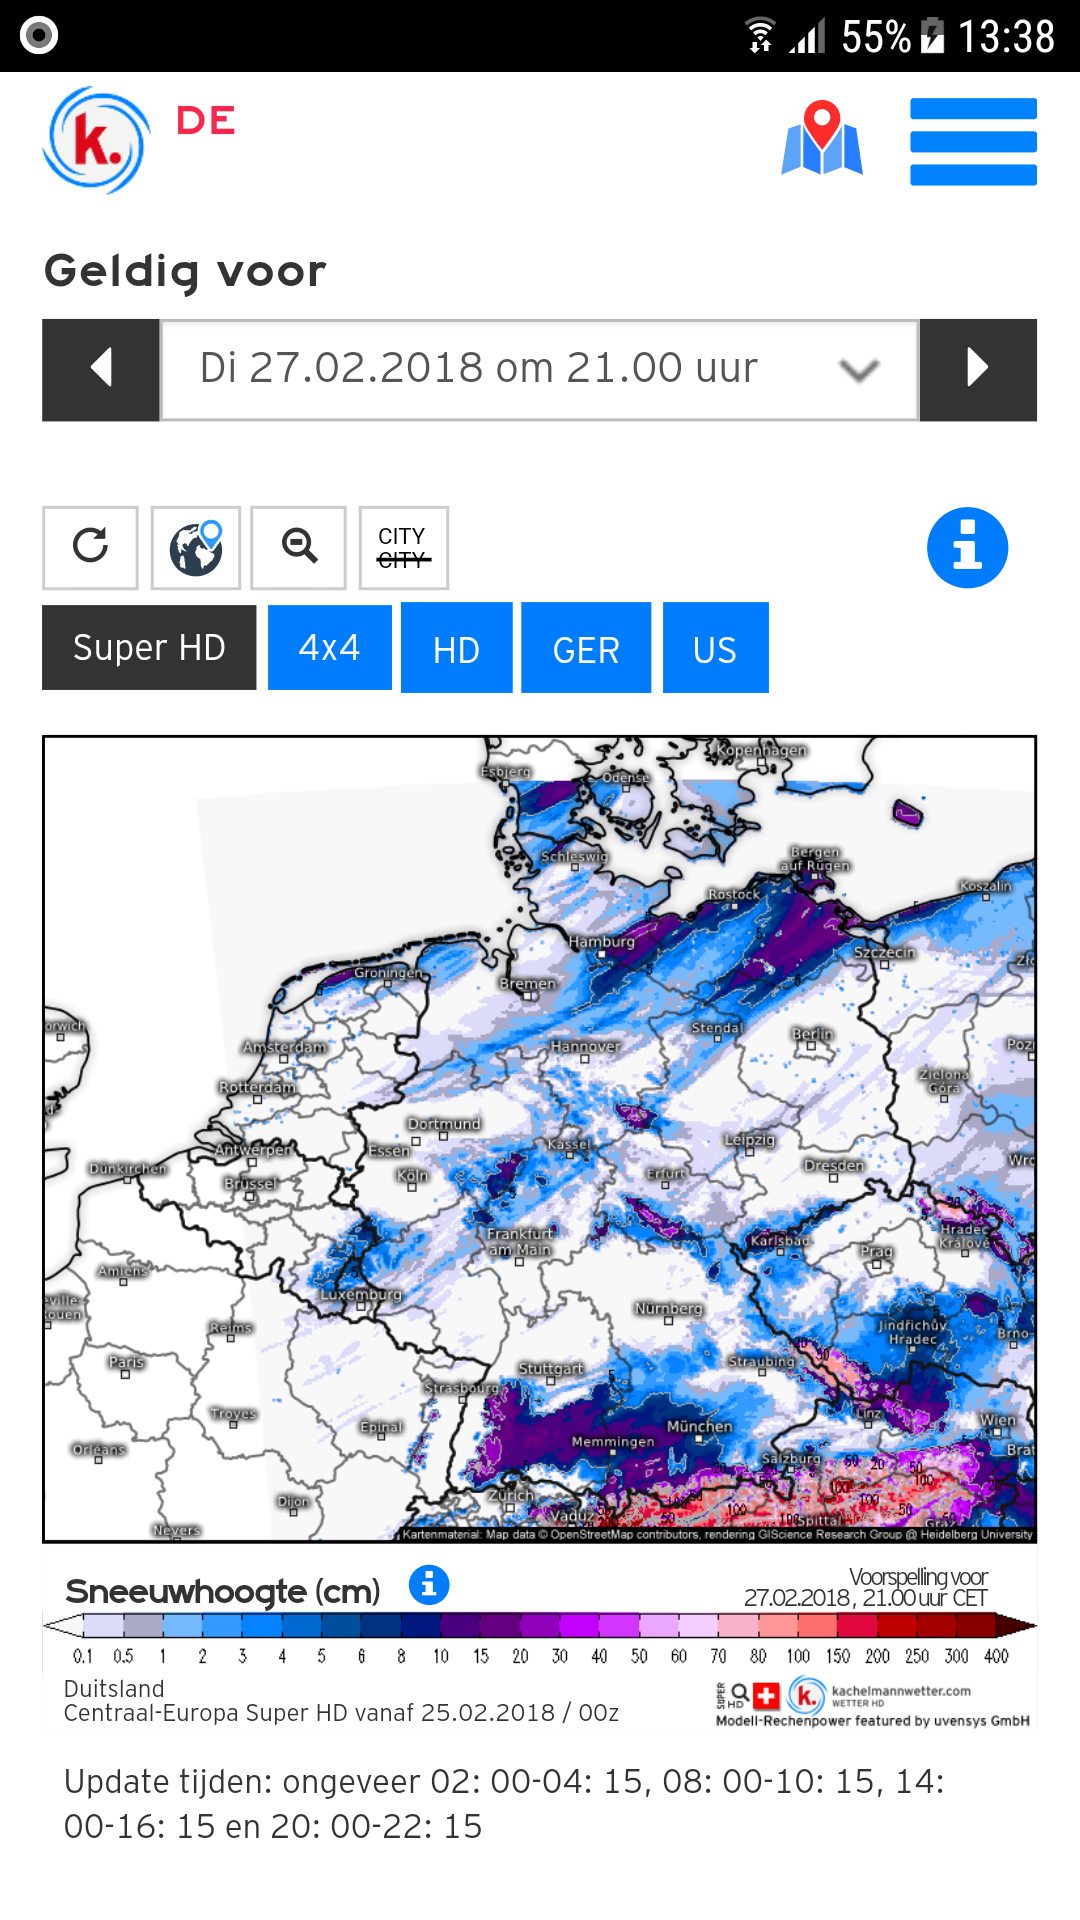This screenshot has height=1920, width=1080.
Task: Choose the GER model tab
Action: [x=586, y=648]
